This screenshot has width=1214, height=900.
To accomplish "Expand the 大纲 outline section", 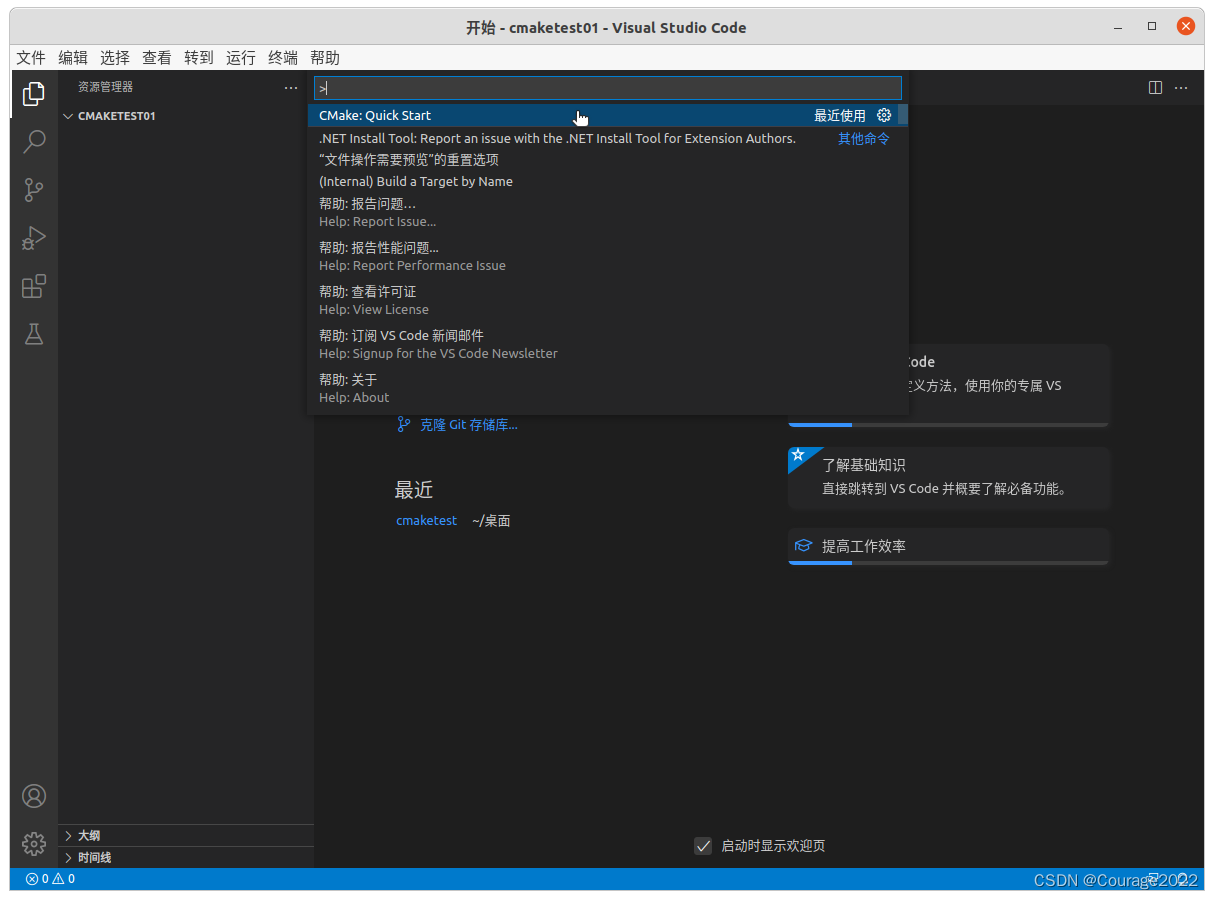I will click(186, 836).
